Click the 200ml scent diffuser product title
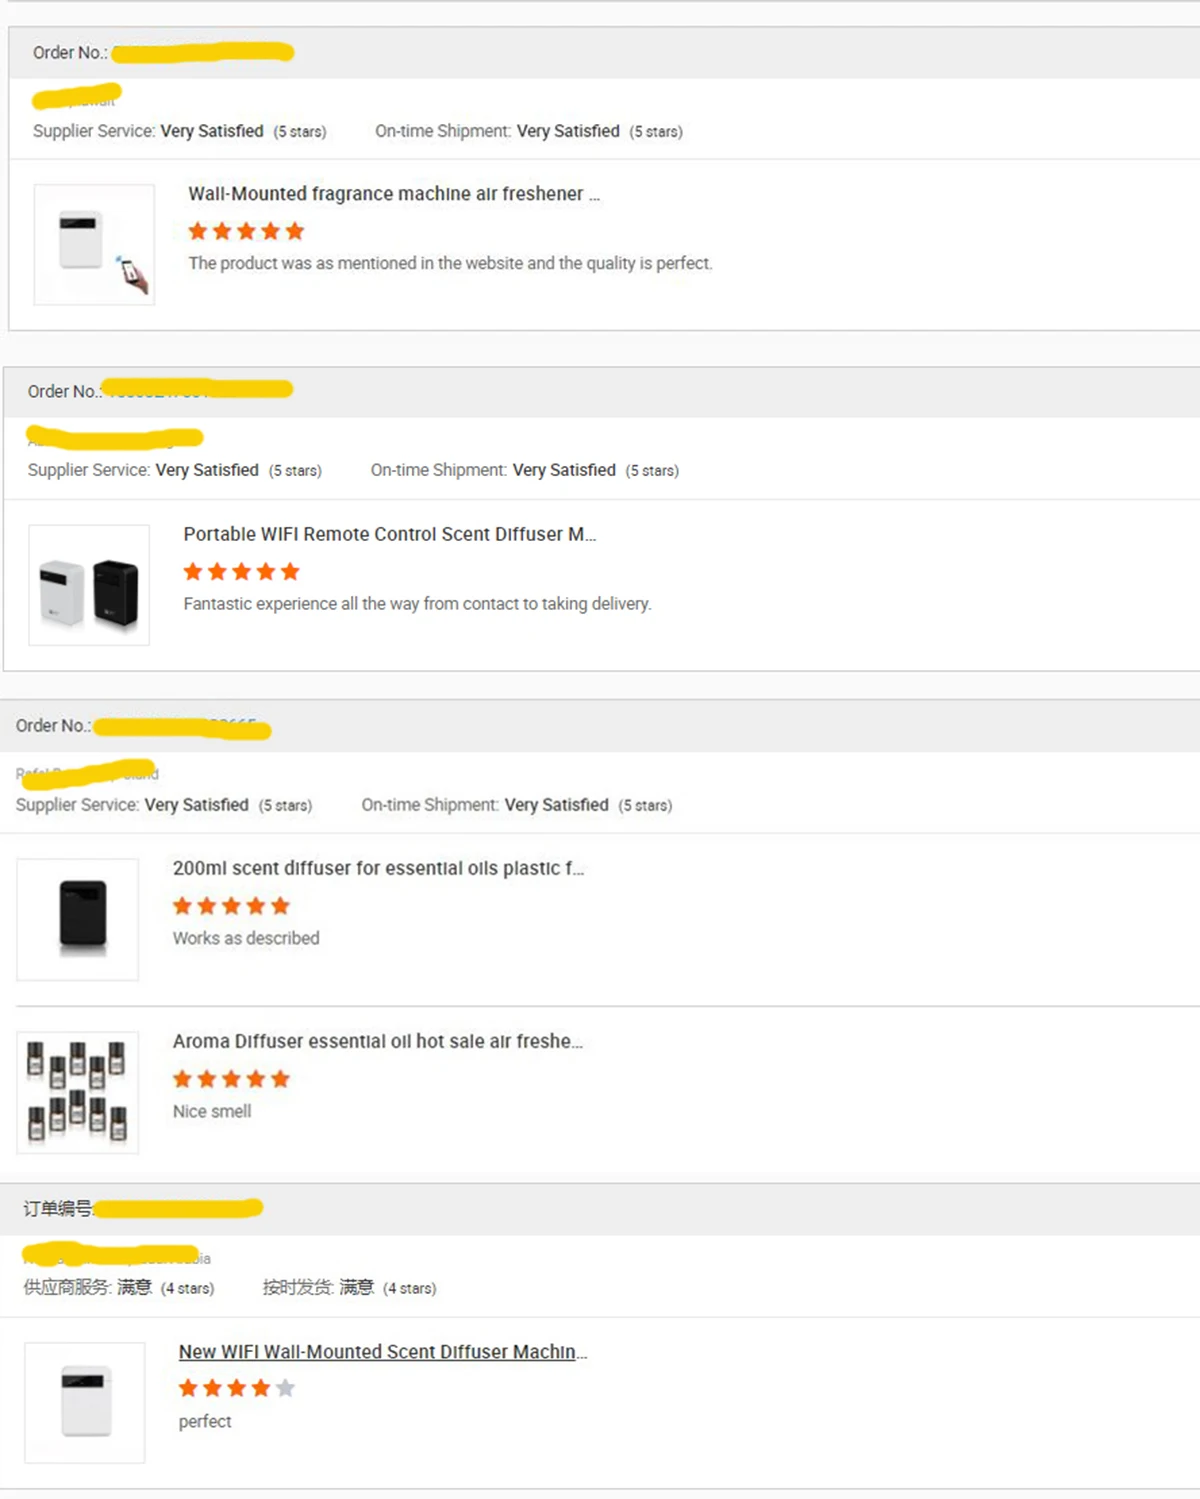This screenshot has width=1200, height=1499. point(378,868)
